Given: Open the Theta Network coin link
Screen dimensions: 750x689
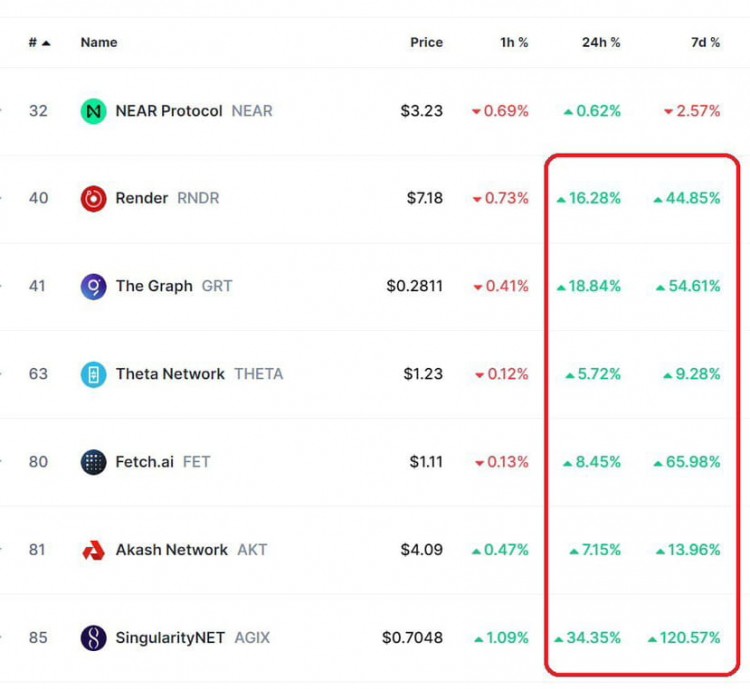Looking at the screenshot, I should tap(170, 374).
